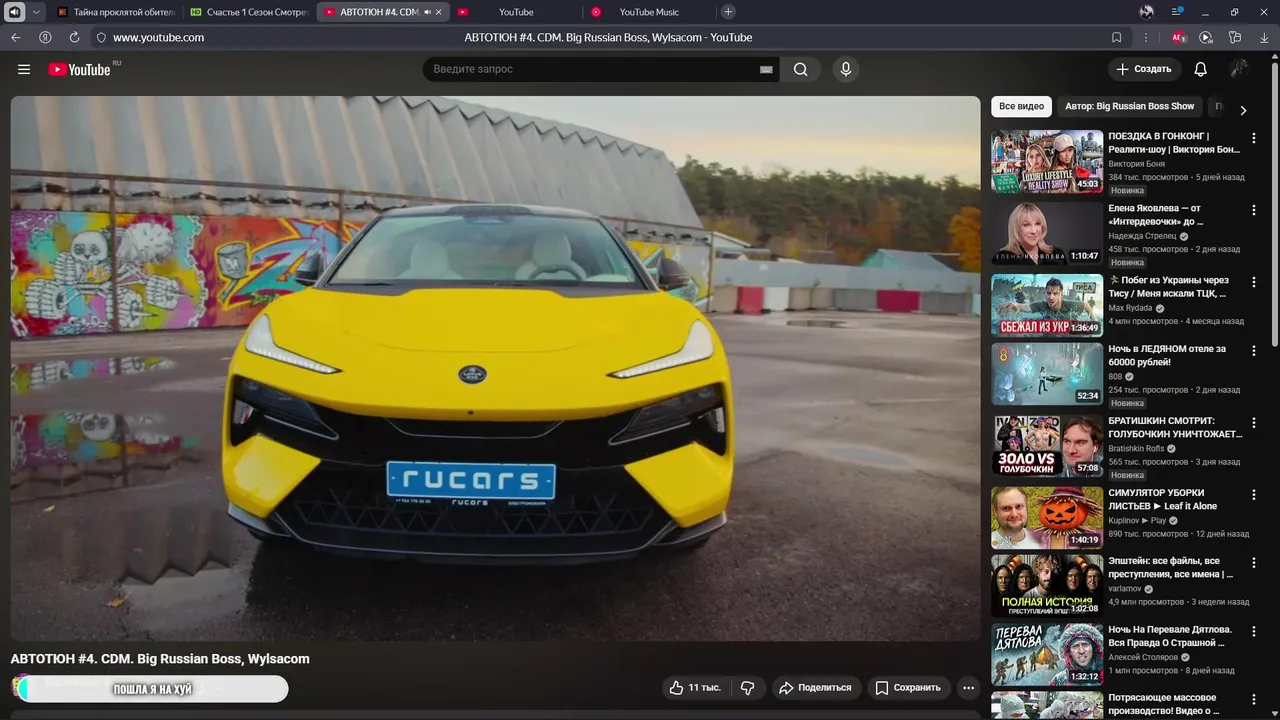Open 'Побег из Украины через Тису' thumbnail

pos(1047,305)
